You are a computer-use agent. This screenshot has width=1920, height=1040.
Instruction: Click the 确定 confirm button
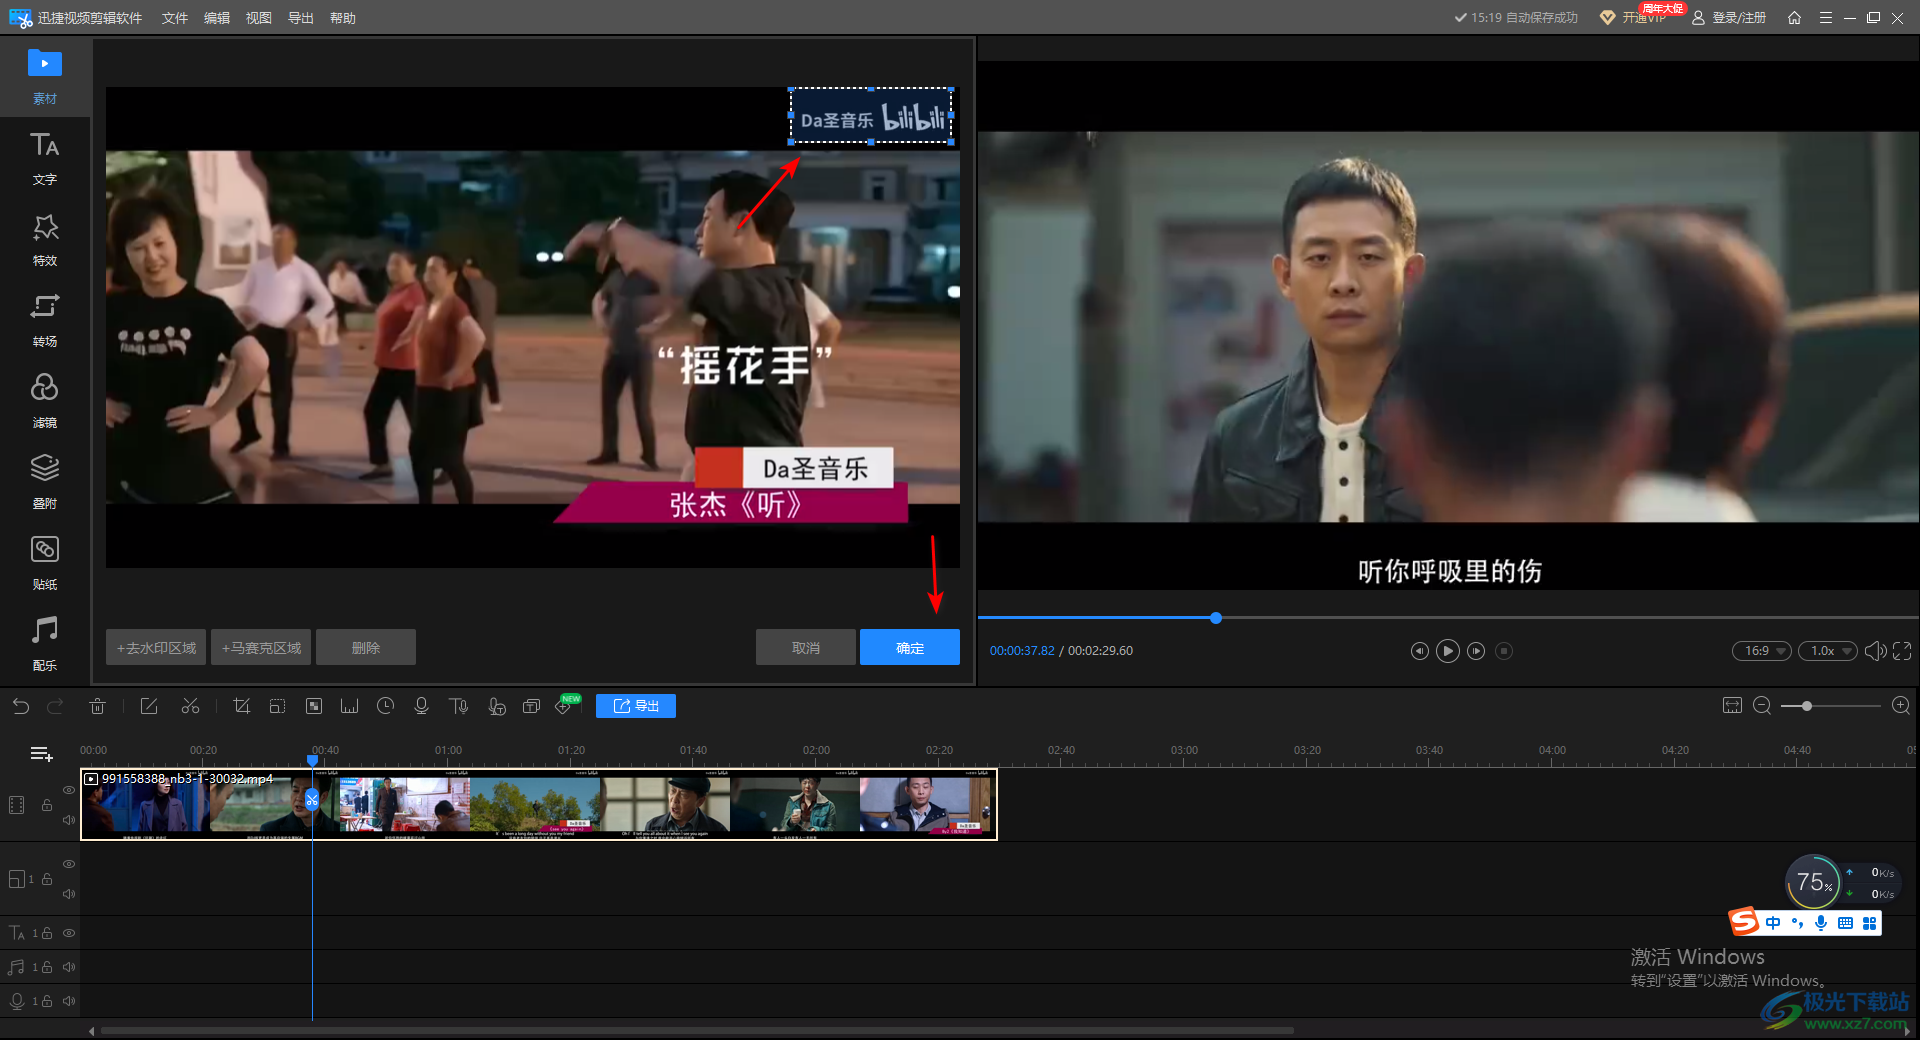pos(910,647)
